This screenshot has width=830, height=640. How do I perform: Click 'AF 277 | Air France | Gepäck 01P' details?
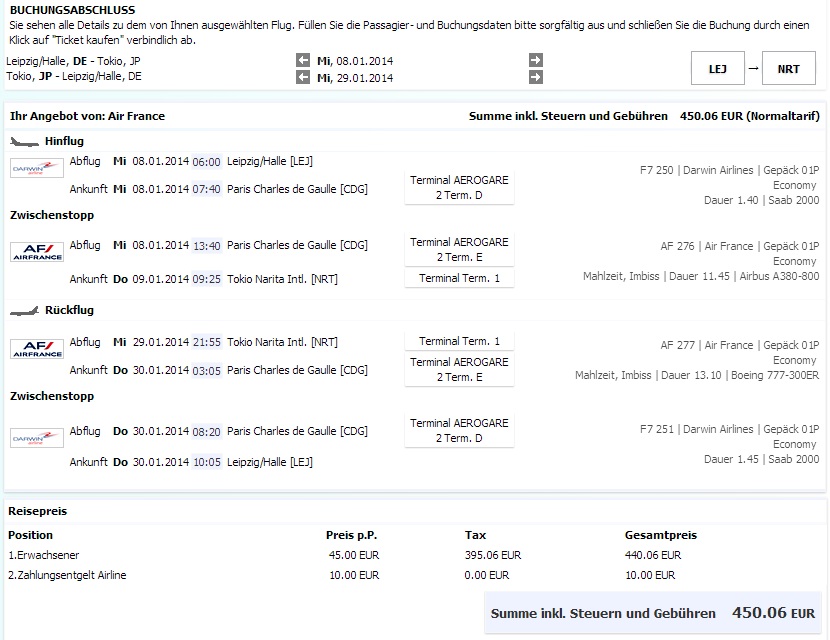pos(739,345)
